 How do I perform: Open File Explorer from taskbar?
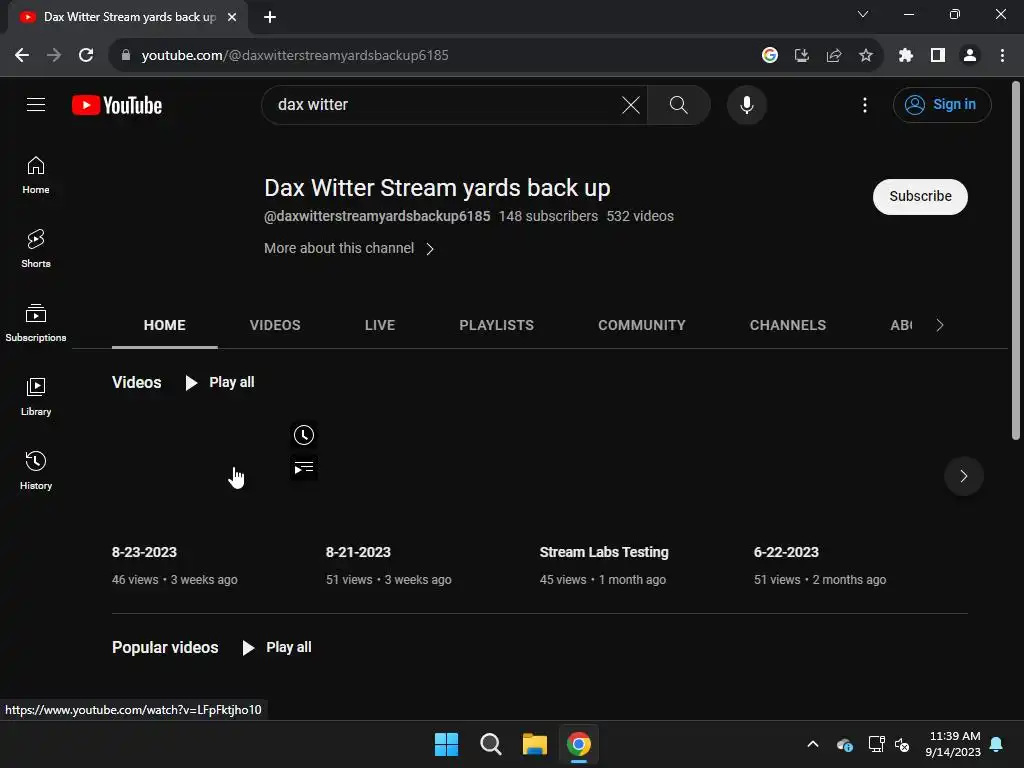pos(534,744)
